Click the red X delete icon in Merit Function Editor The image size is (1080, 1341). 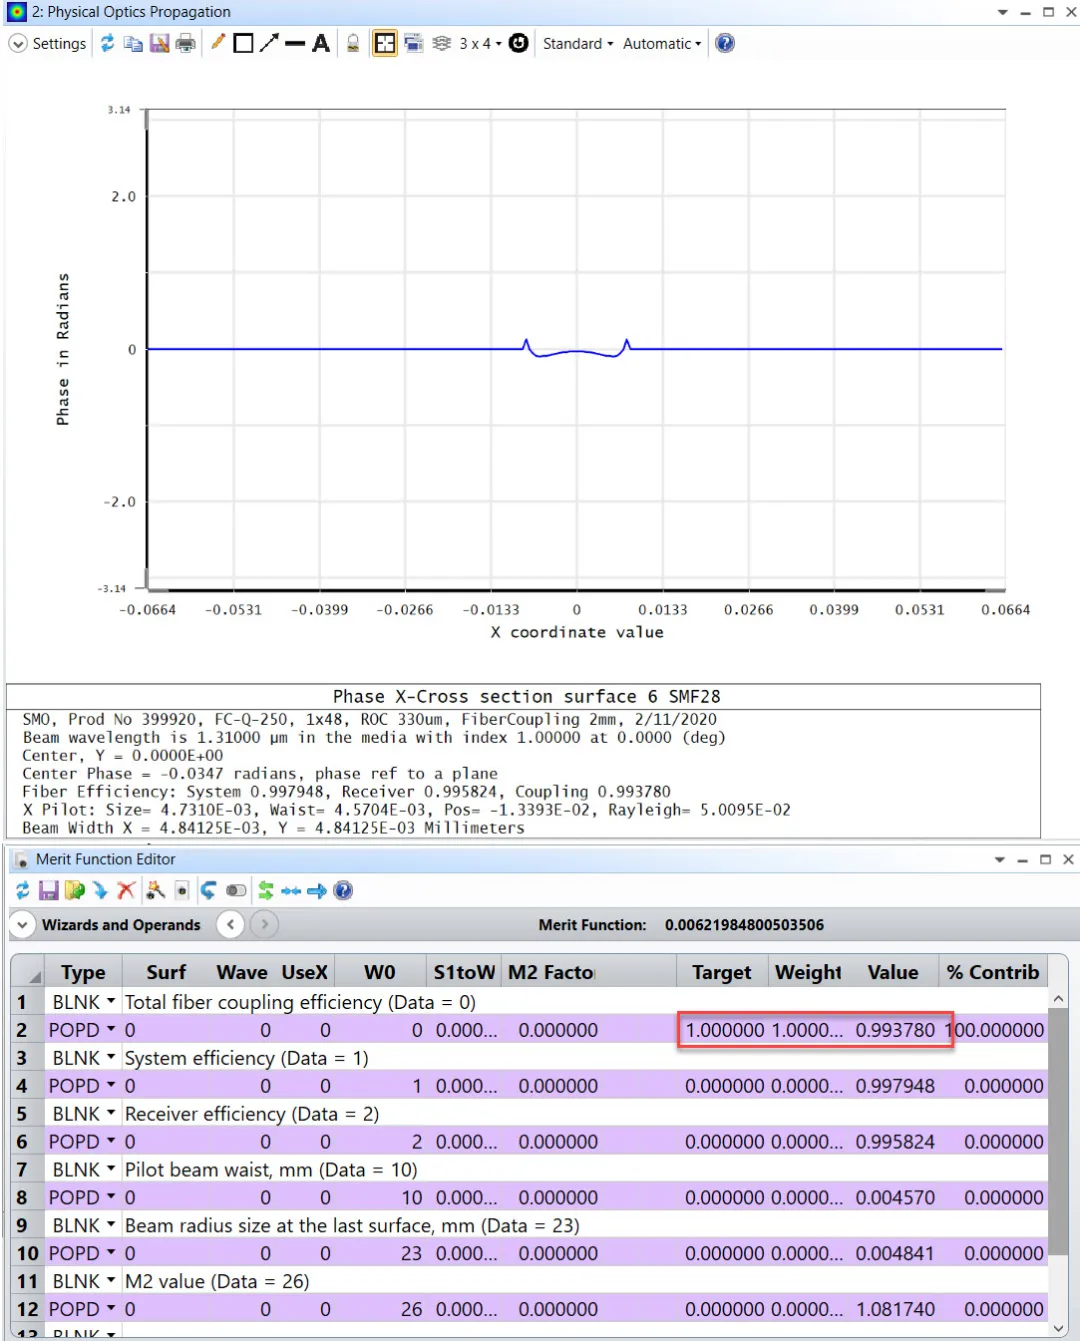point(126,890)
